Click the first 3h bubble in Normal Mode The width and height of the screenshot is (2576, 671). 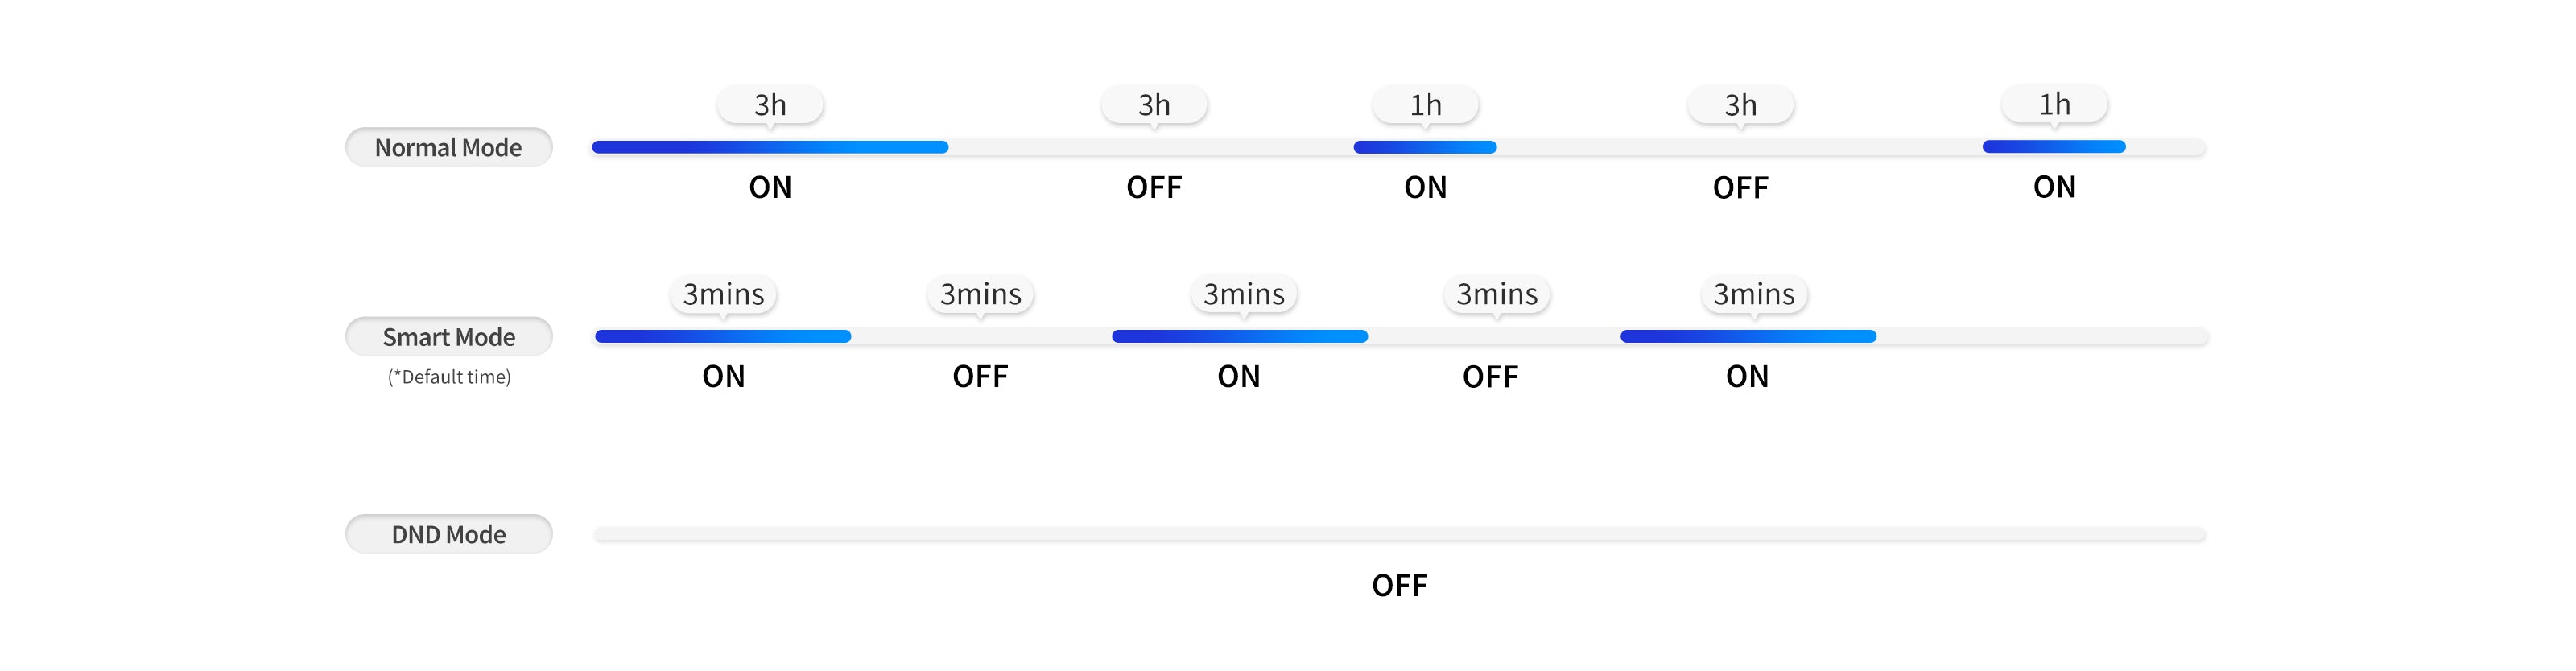pos(770,104)
